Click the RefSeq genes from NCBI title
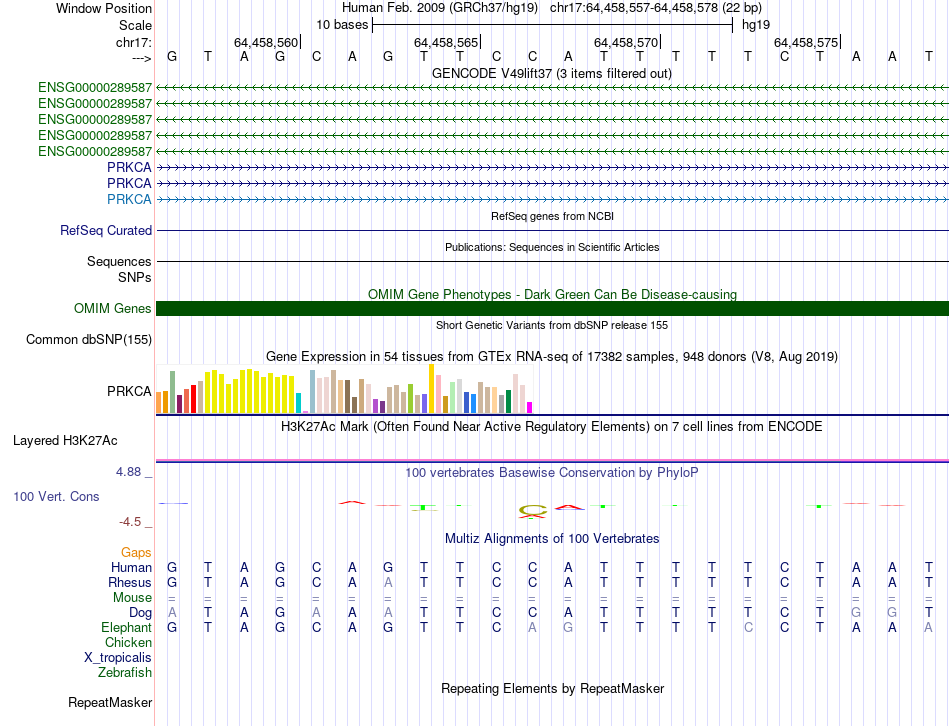 pos(553,216)
